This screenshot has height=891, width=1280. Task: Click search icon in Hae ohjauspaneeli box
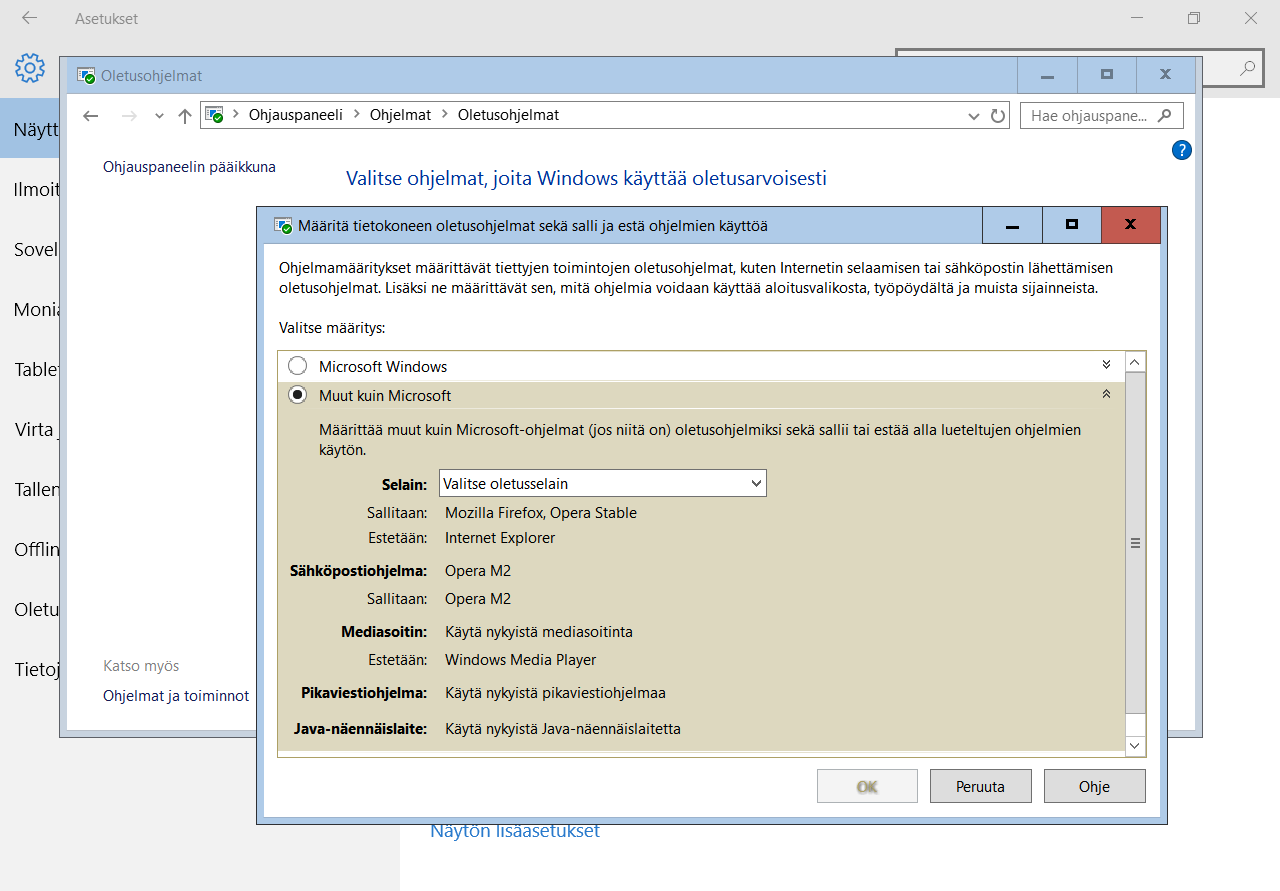click(1164, 115)
